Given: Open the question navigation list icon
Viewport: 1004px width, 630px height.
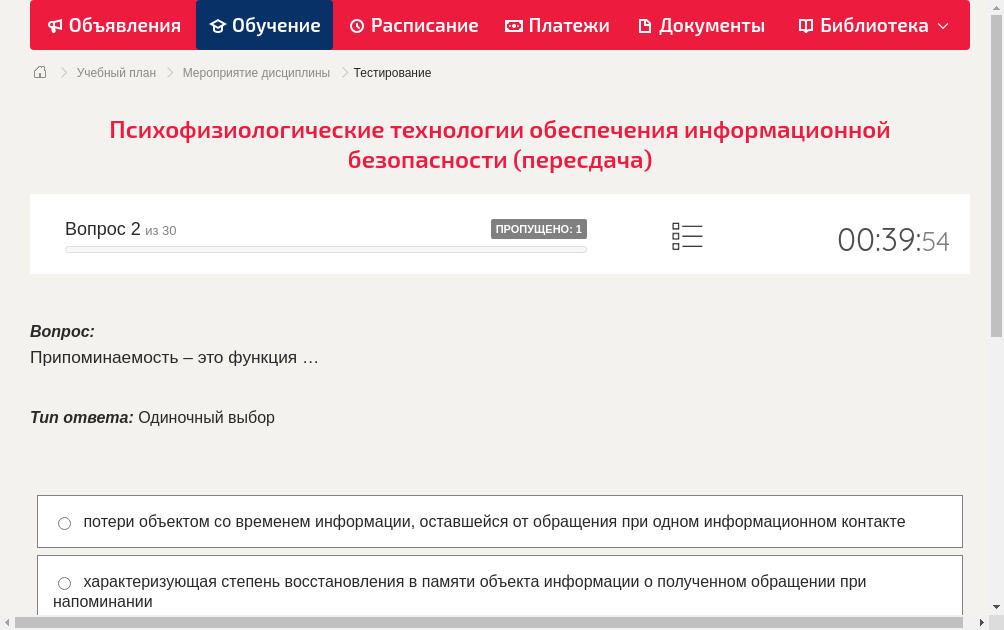Looking at the screenshot, I should point(687,235).
